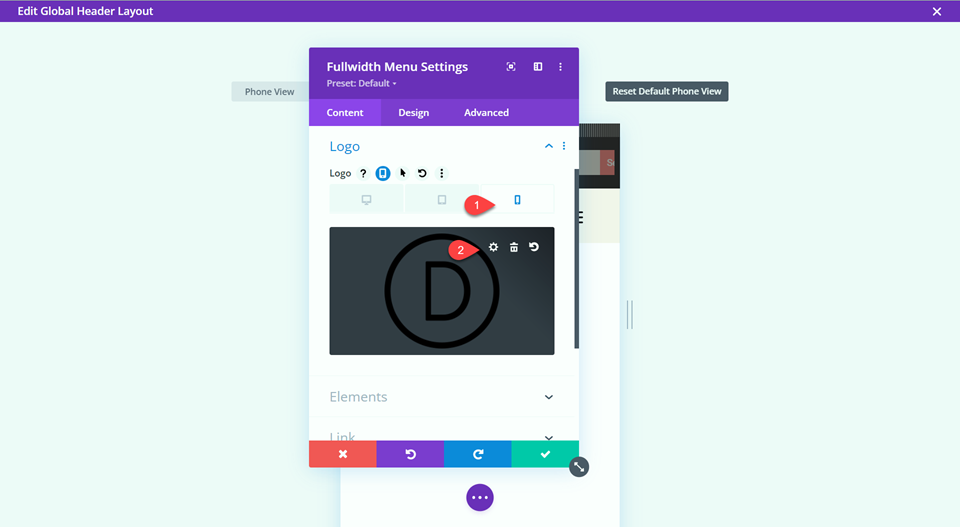Discard changes with red X button
This screenshot has height=527, width=960.
click(343, 454)
